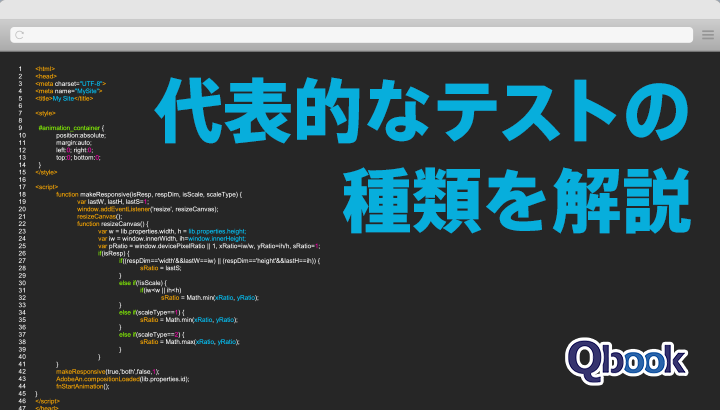The height and width of the screenshot is (410, 720).
Task: Click the AdobeAn.compositionLoaded code line
Action: click(x=122, y=379)
